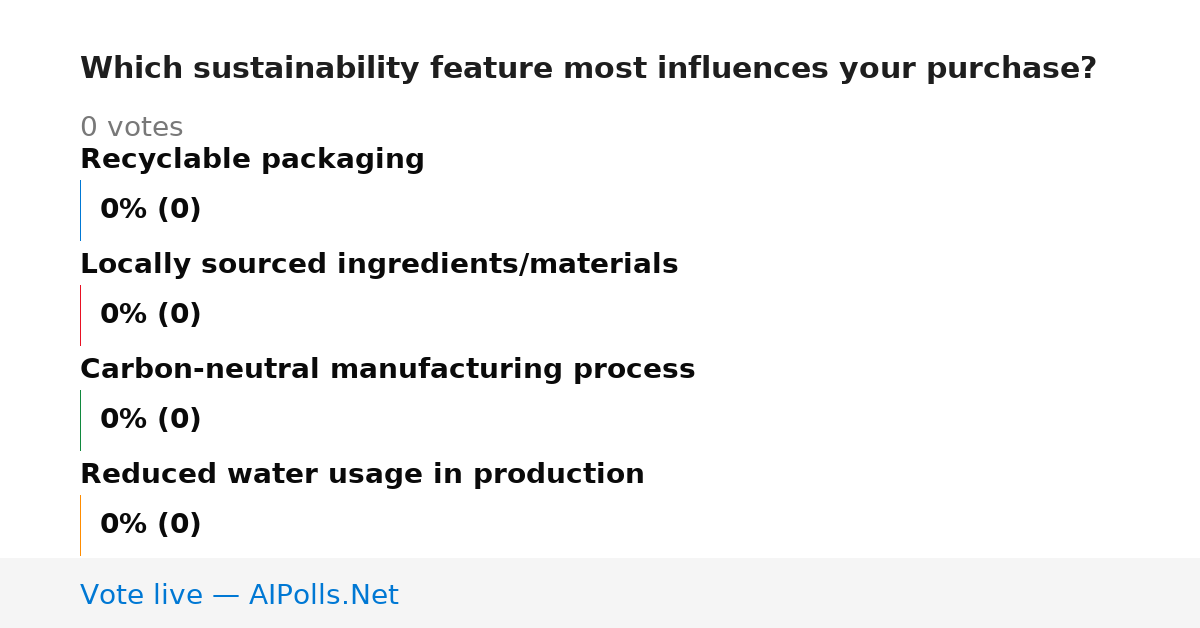Click the 0 votes total count
This screenshot has width=1200, height=628.
pyautogui.click(x=131, y=128)
